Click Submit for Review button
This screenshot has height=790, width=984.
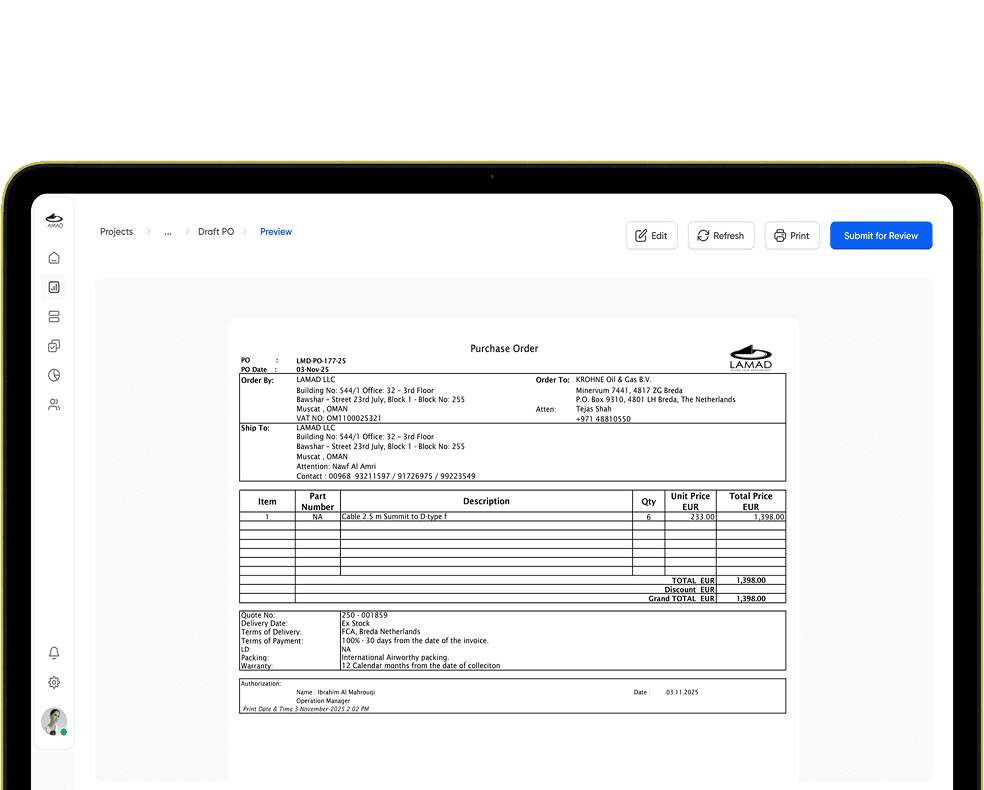click(x=881, y=236)
